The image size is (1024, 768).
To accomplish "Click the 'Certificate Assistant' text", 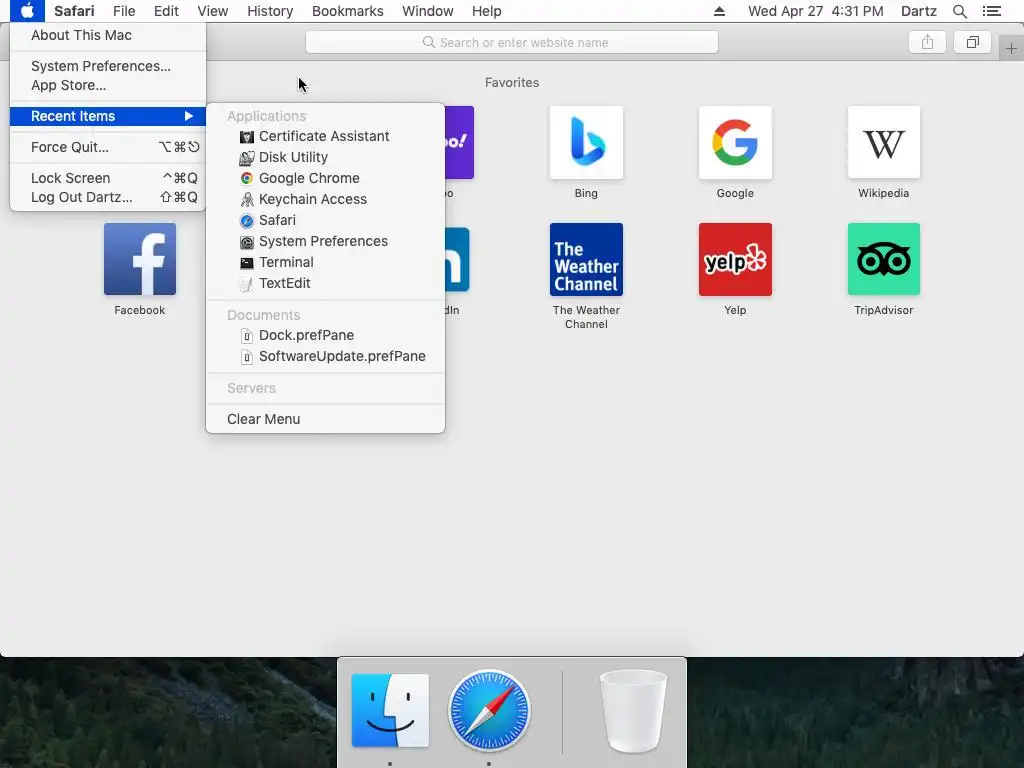I will 324,136.
